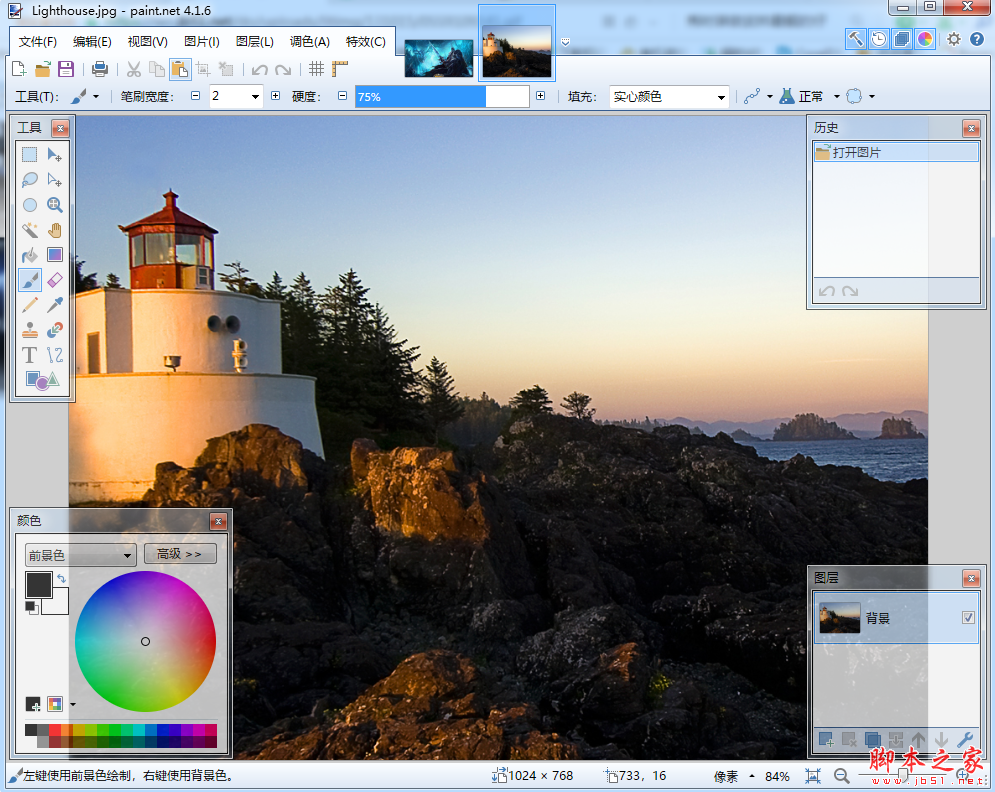The height and width of the screenshot is (792, 995).
Task: Select the Color Picker eyedropper tool
Action: pos(55,305)
